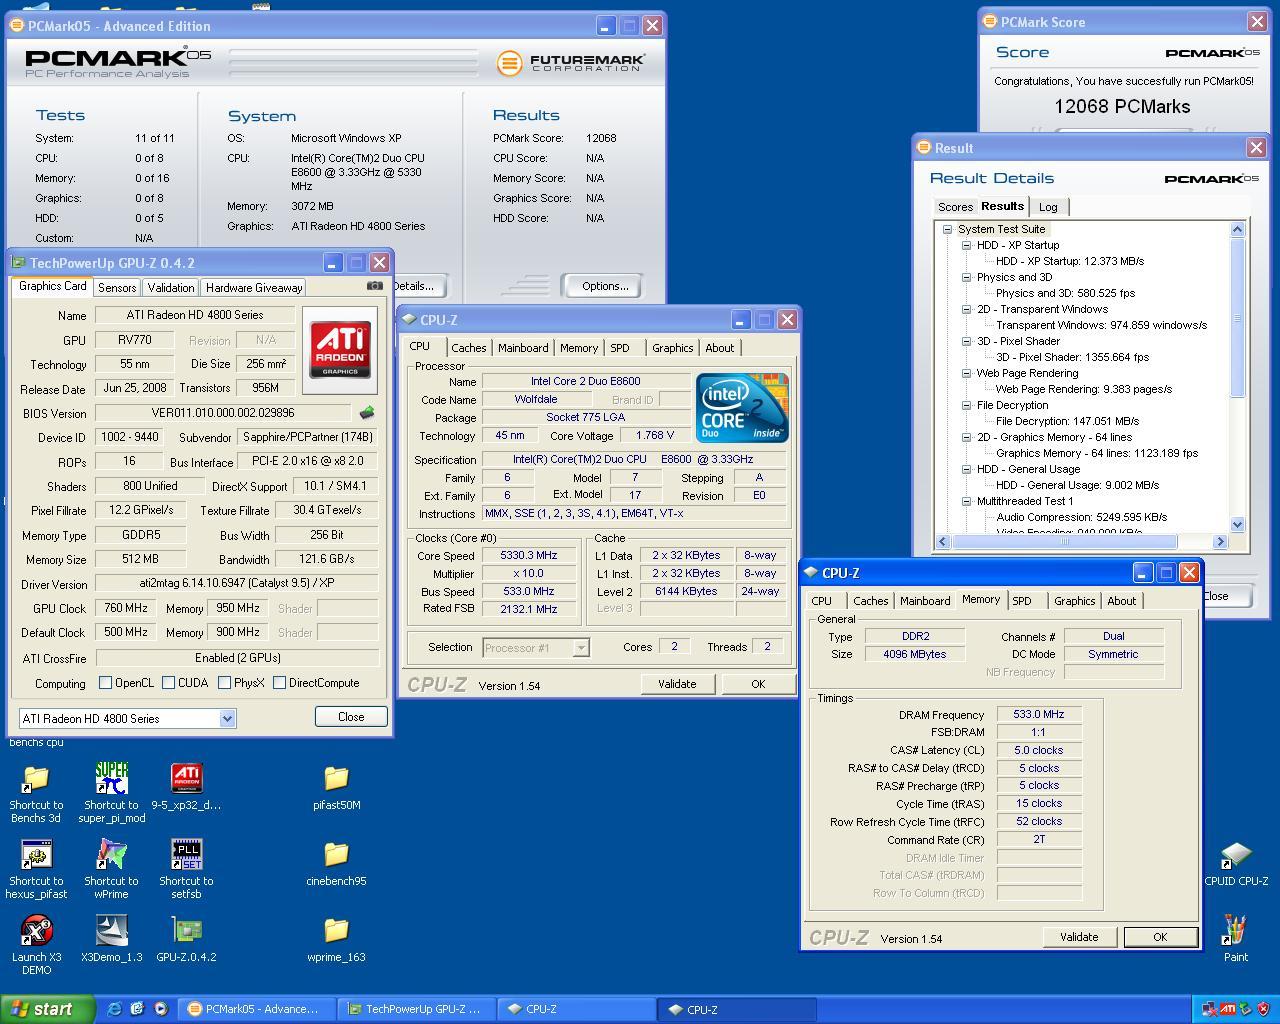This screenshot has height=1024, width=1280.
Task: Open the SPD tab in CPU-Z memory window
Action: click(1021, 601)
